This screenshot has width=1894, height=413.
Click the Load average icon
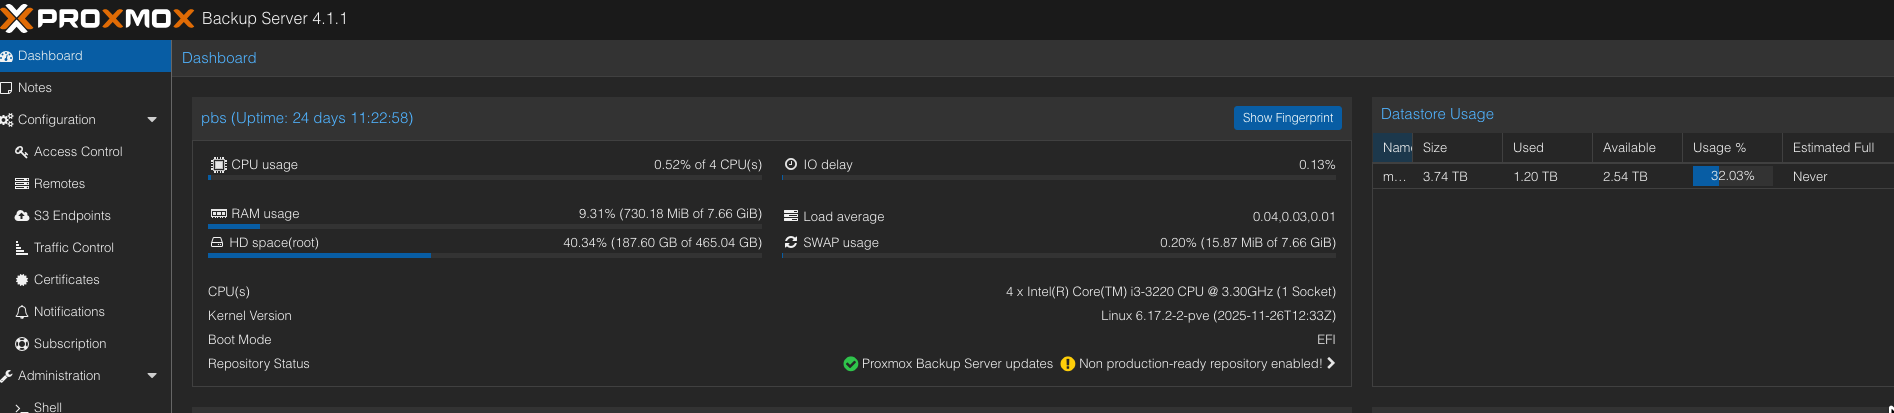790,216
